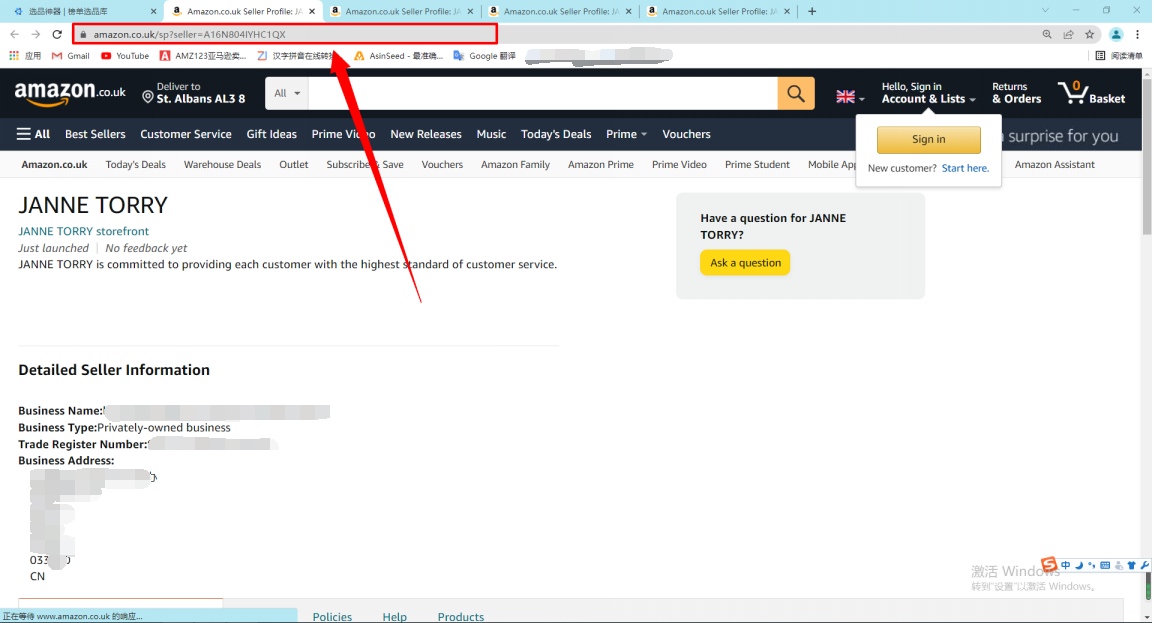Open JANNE TORRY storefront link
The image size is (1154, 623).
83,231
